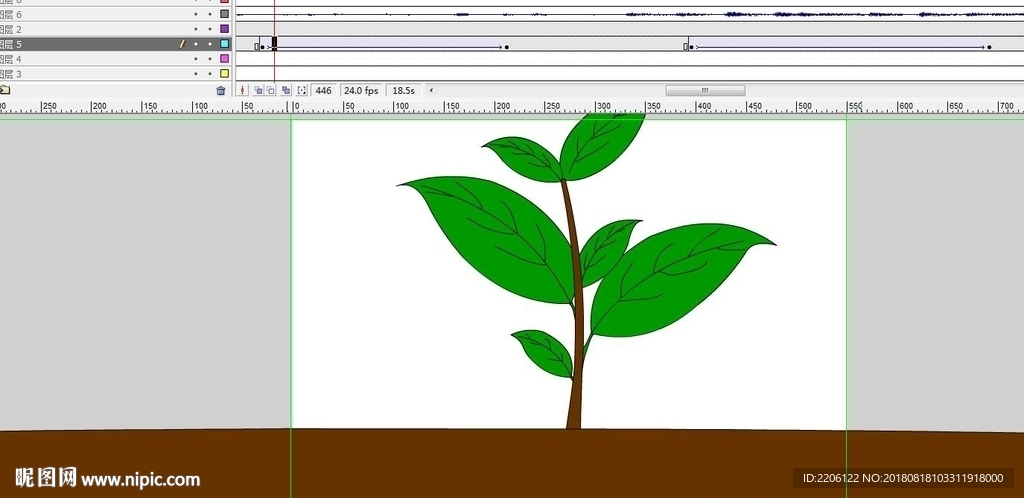Click the yellow outline swatch of layer 3

coord(225,74)
